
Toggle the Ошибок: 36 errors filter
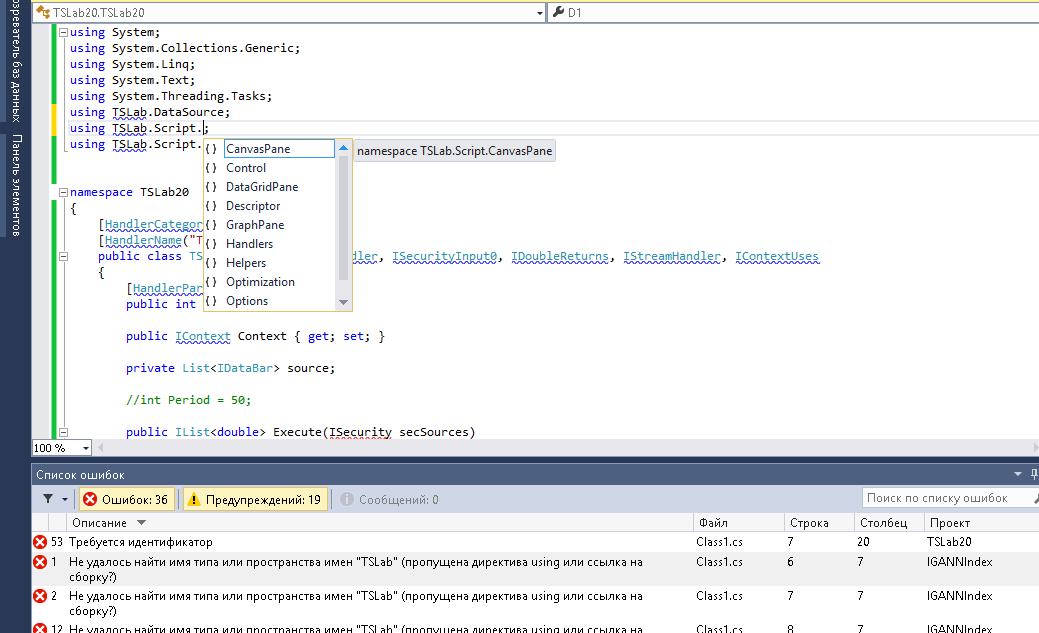[x=126, y=499]
